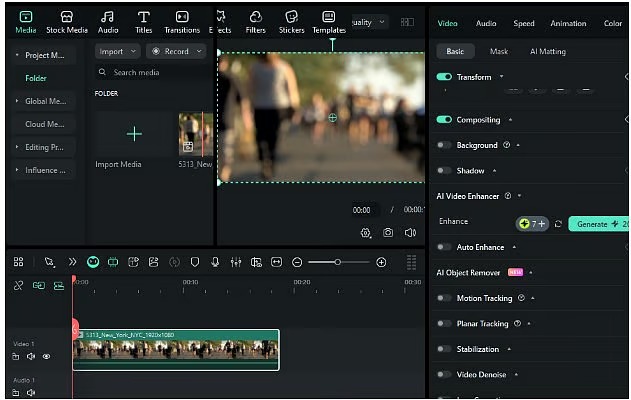Click the Import Media plus tile
This screenshot has height=400, width=631.
click(x=134, y=134)
